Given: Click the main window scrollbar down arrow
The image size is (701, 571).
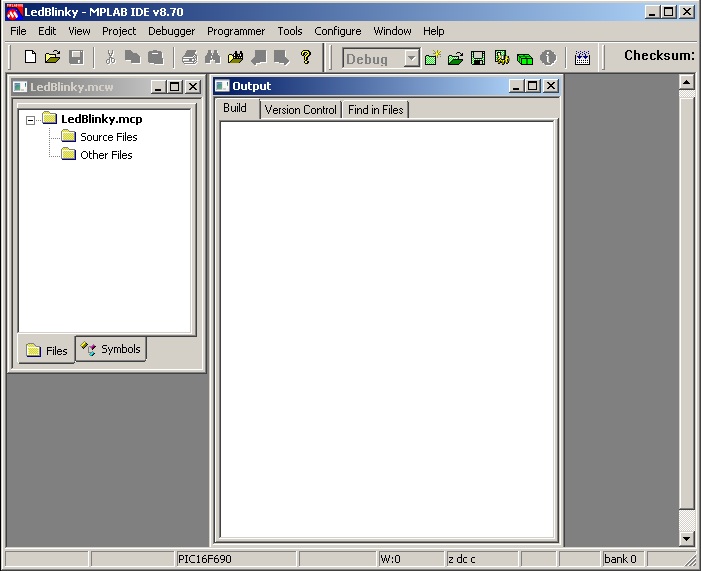Looking at the screenshot, I should coord(686,538).
